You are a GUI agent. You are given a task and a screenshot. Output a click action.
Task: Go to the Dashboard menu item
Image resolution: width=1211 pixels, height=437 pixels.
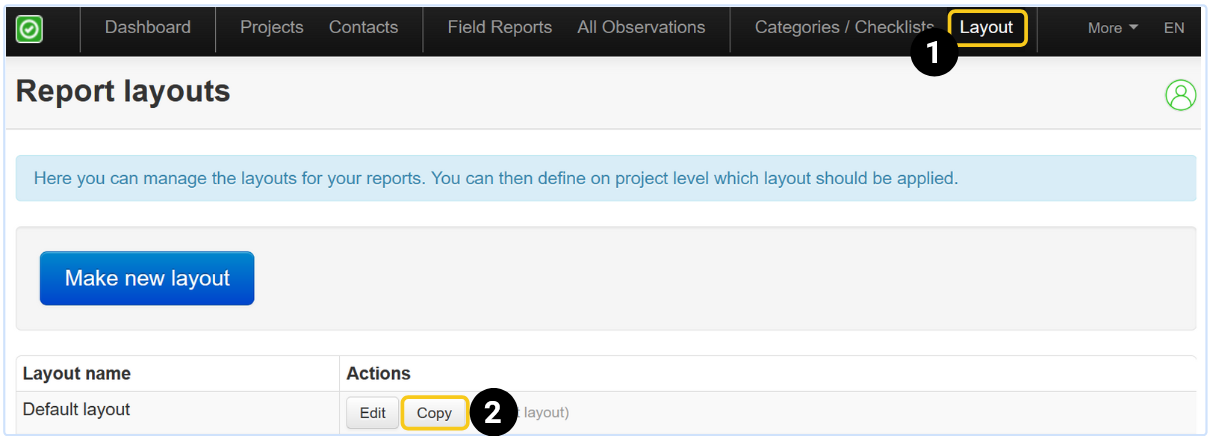[148, 28]
